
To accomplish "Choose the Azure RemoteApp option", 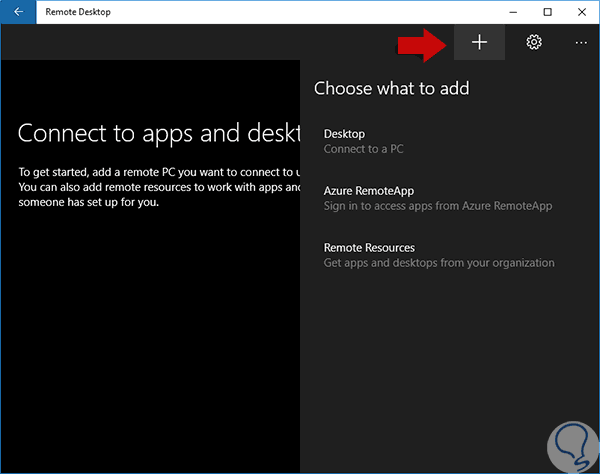I will (369, 191).
